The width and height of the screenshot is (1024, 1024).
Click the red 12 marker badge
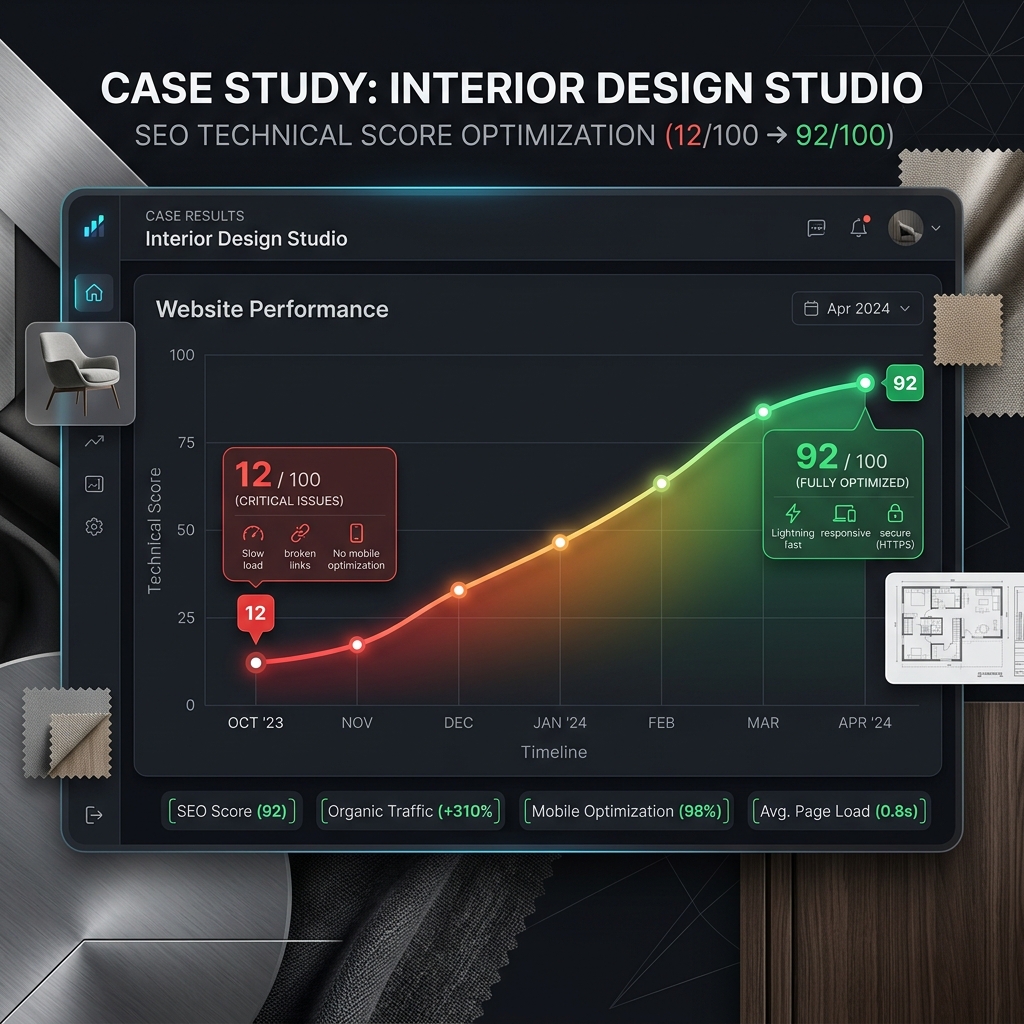[255, 613]
